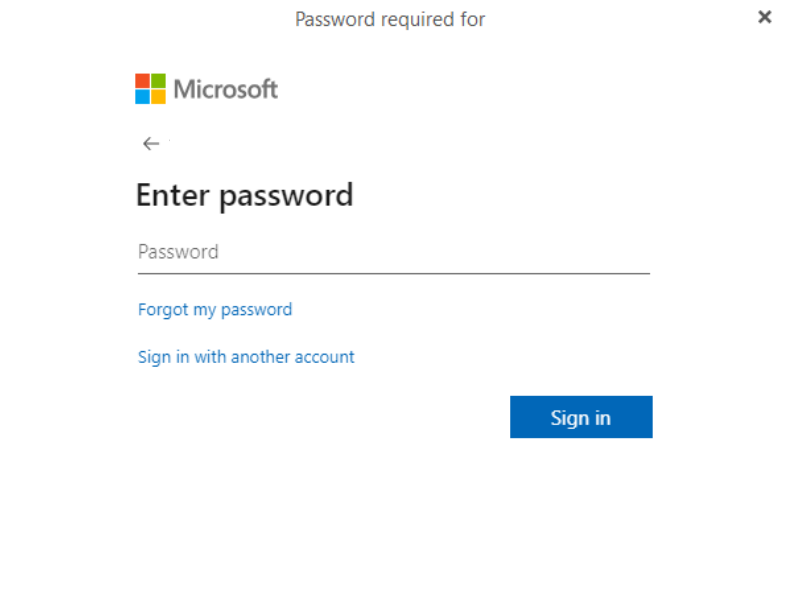
Task: Close the password required dialog
Action: point(764,17)
